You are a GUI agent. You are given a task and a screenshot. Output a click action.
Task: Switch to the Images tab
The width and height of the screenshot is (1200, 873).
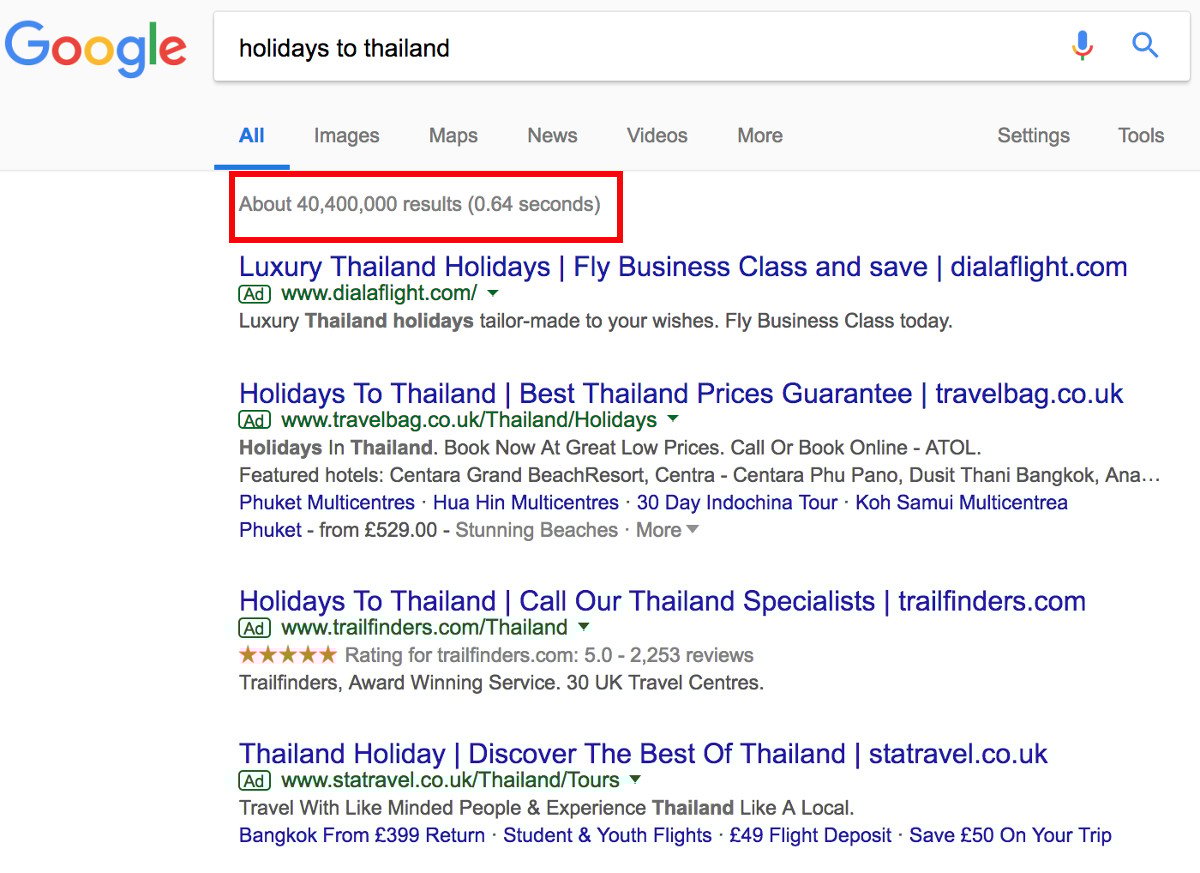pyautogui.click(x=346, y=136)
